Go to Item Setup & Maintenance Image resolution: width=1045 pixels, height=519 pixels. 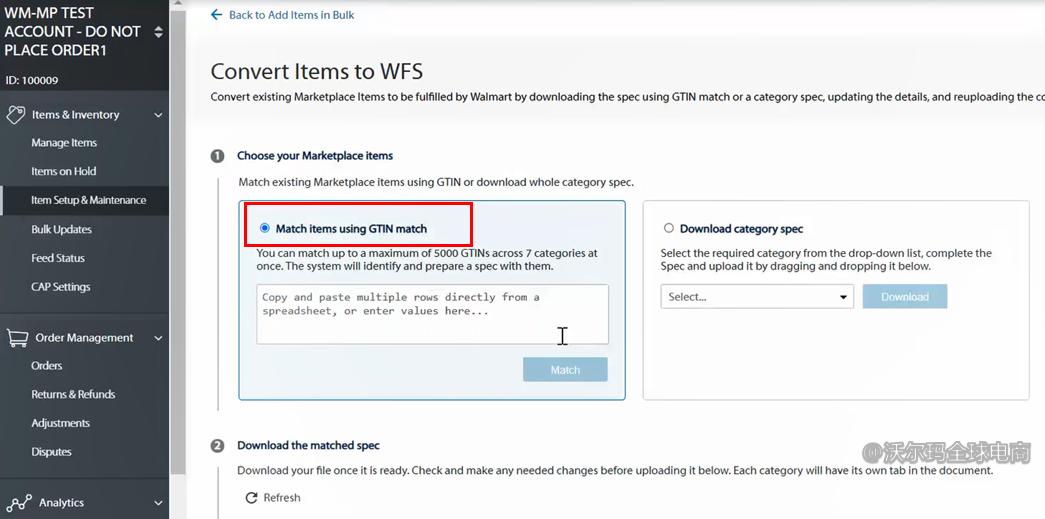pyautogui.click(x=89, y=200)
